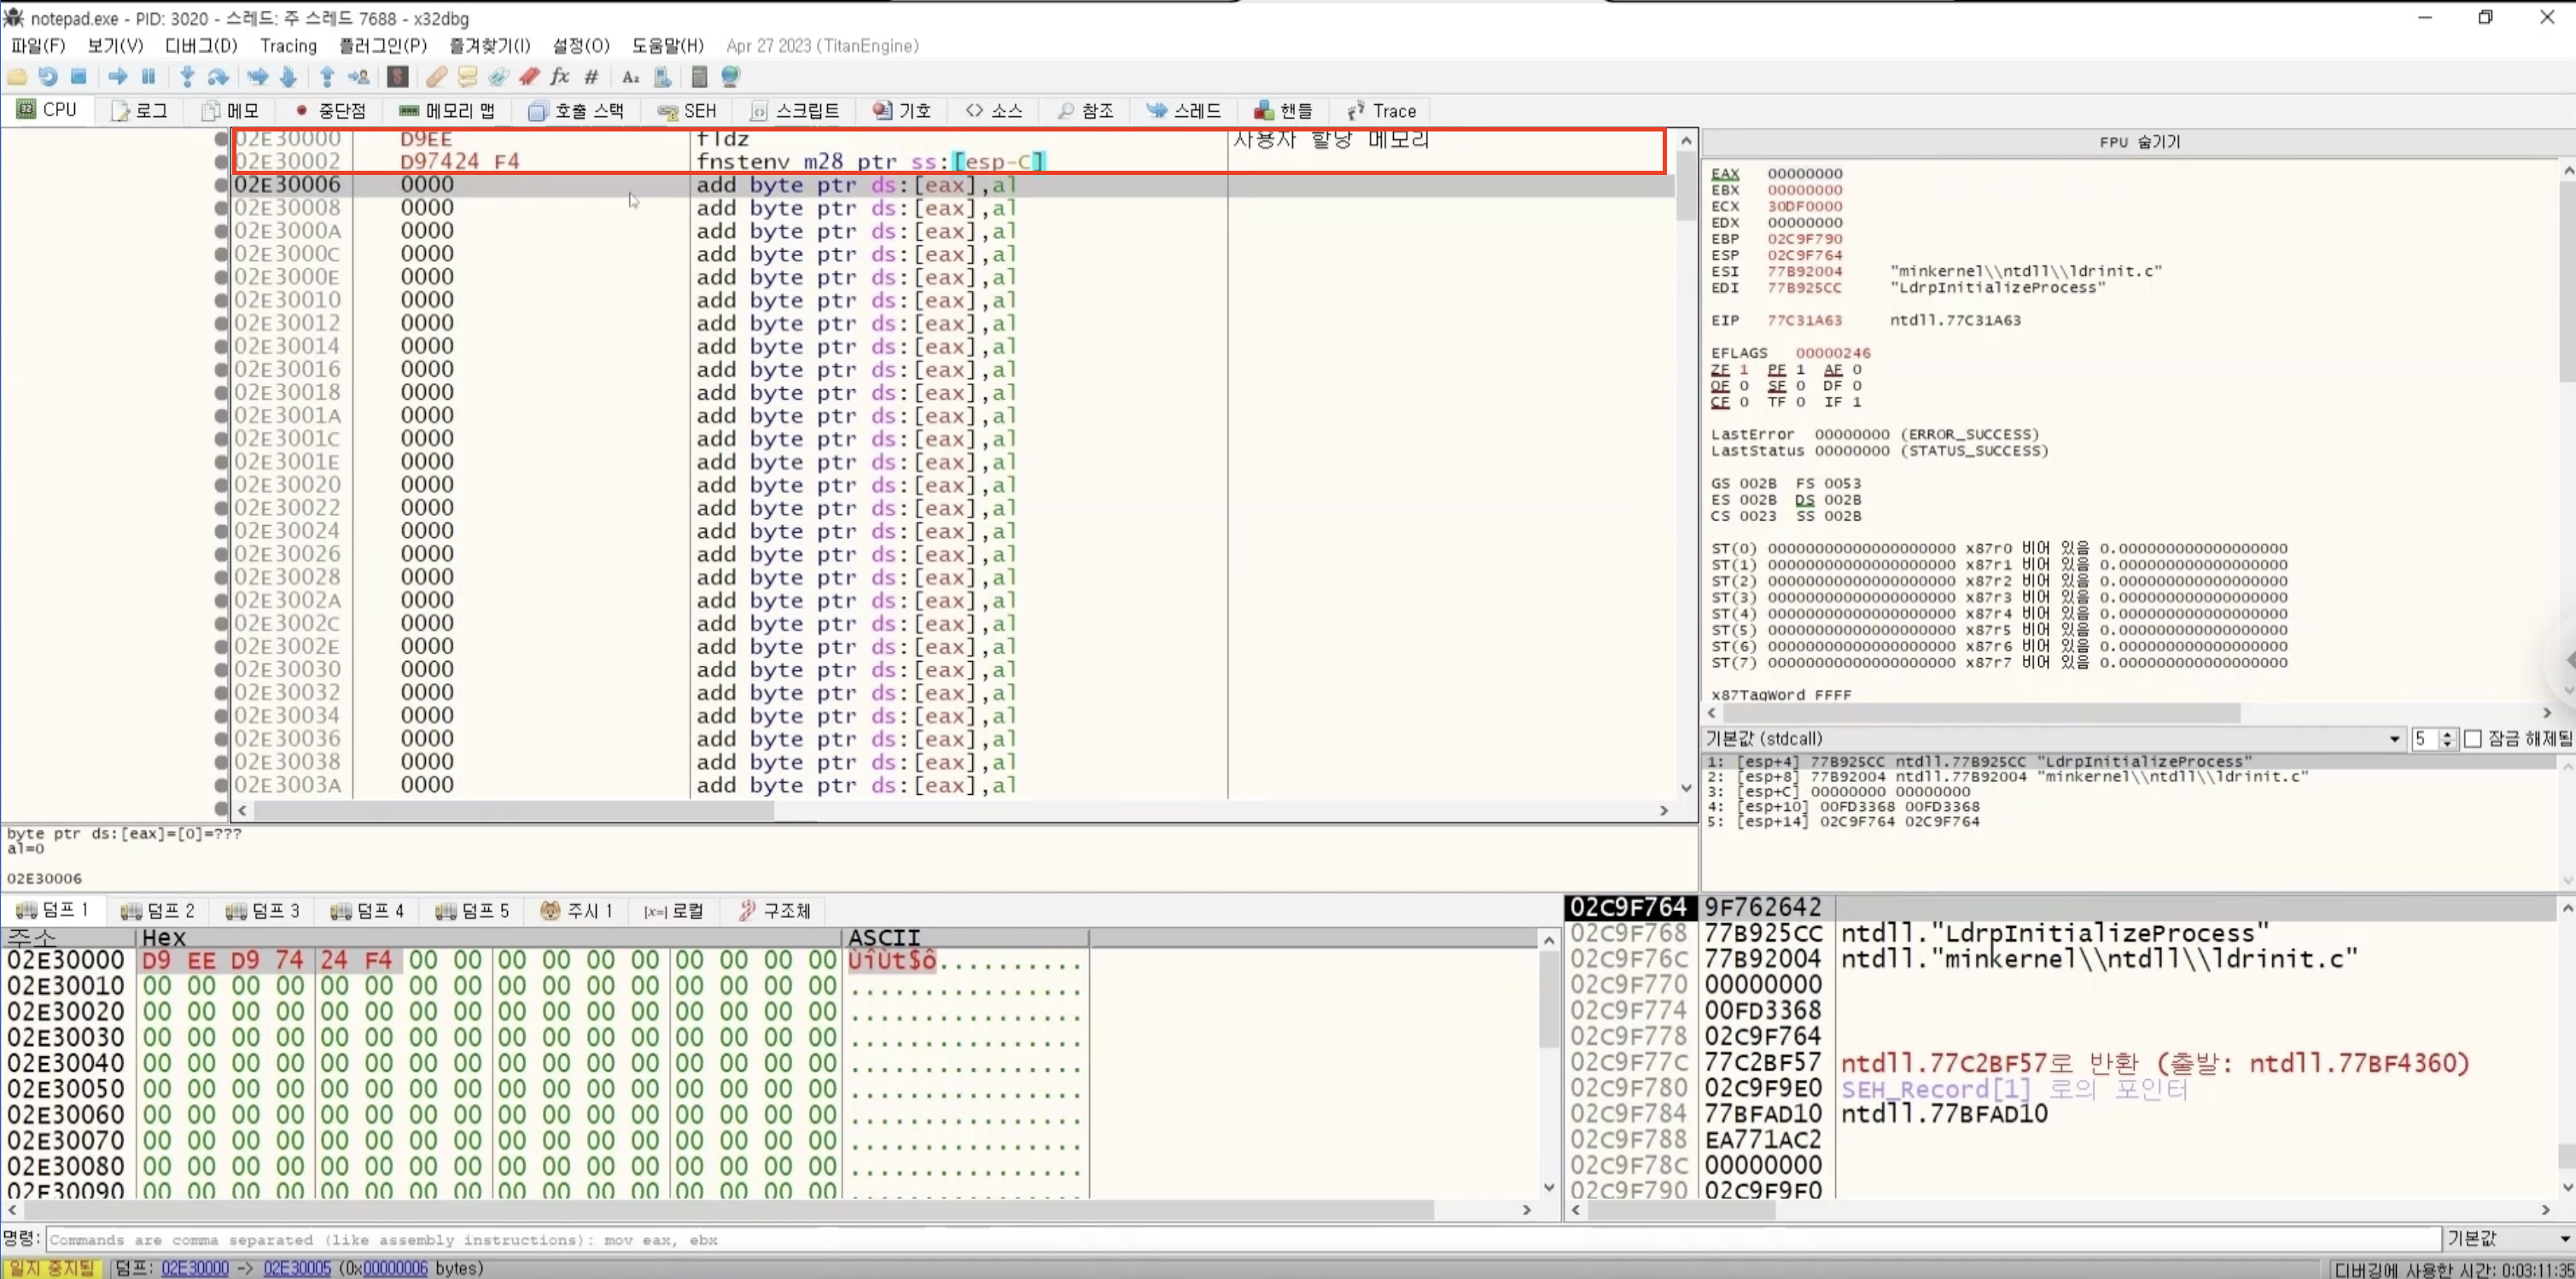Toggle breakpoint bullet at address 02E30010
Viewport: 2576px width, 1279px height.
click(221, 300)
